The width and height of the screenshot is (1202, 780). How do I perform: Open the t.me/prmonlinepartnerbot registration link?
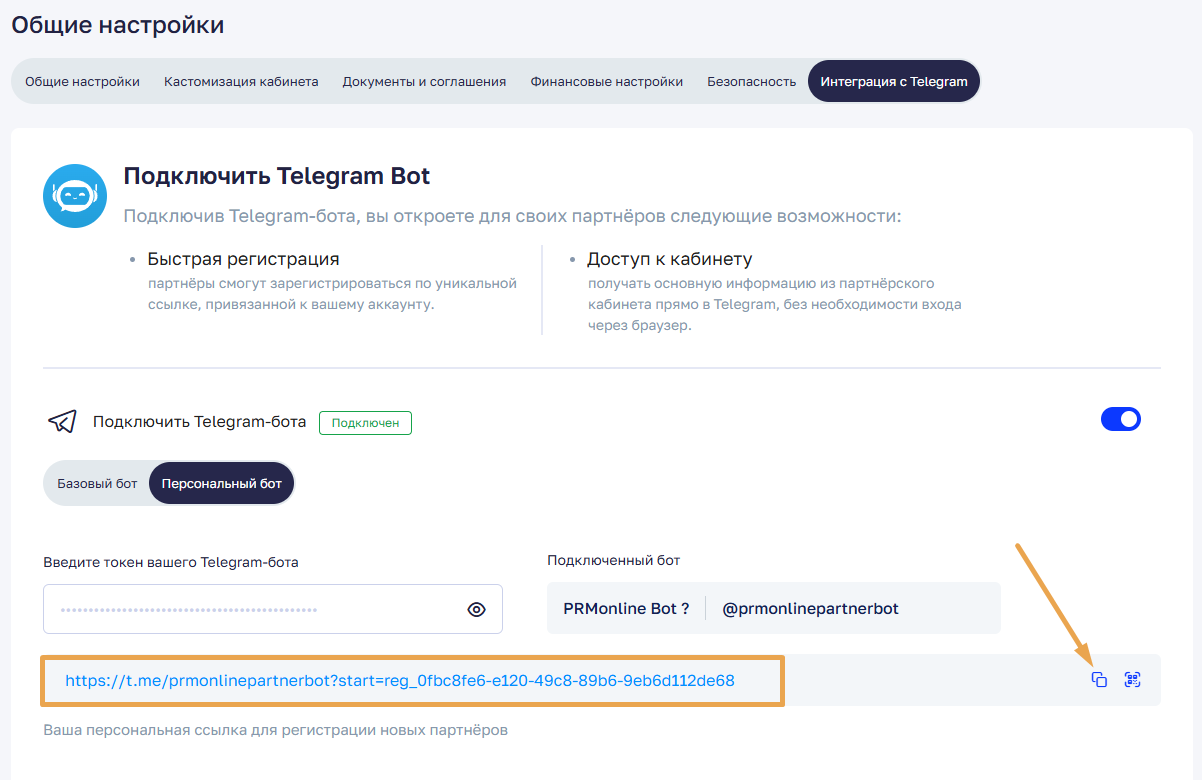coord(399,681)
